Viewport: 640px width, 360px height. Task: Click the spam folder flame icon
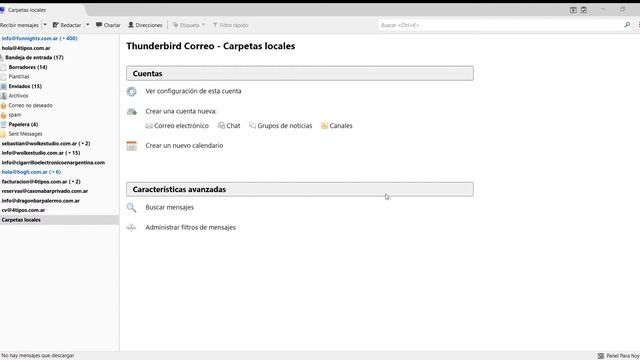pos(4,115)
